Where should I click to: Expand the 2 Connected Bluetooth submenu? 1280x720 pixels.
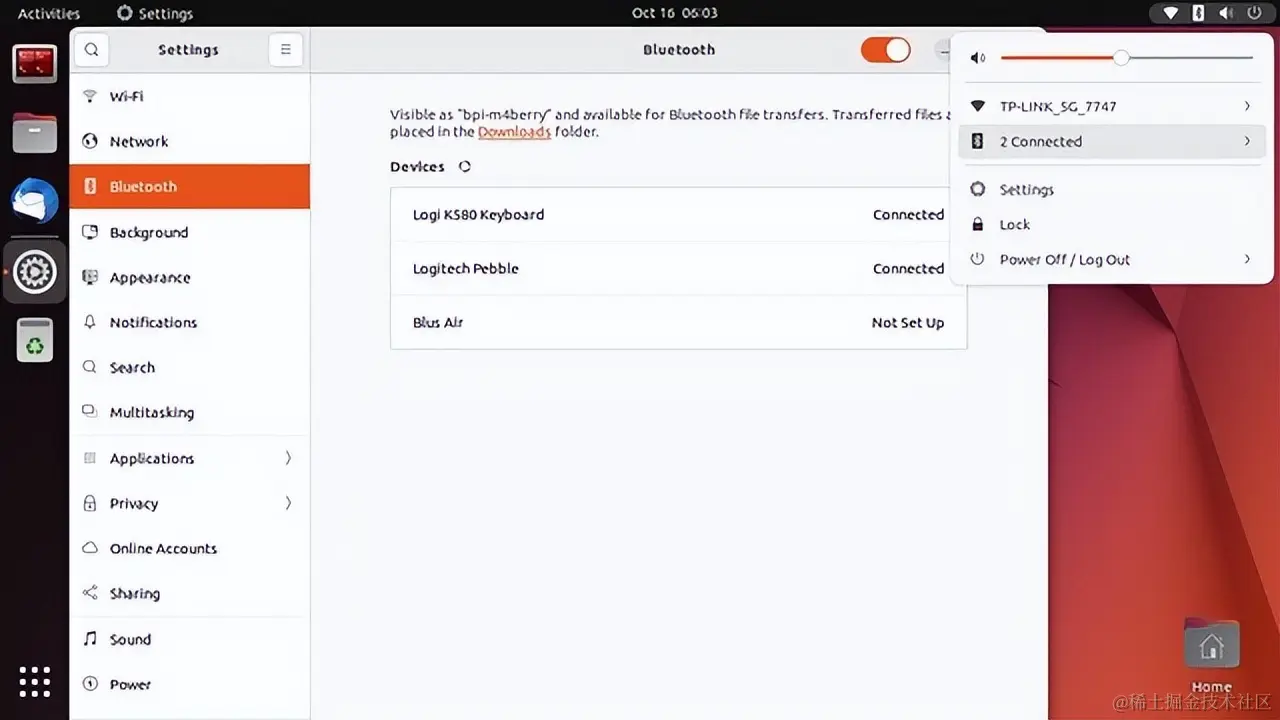pos(1247,141)
